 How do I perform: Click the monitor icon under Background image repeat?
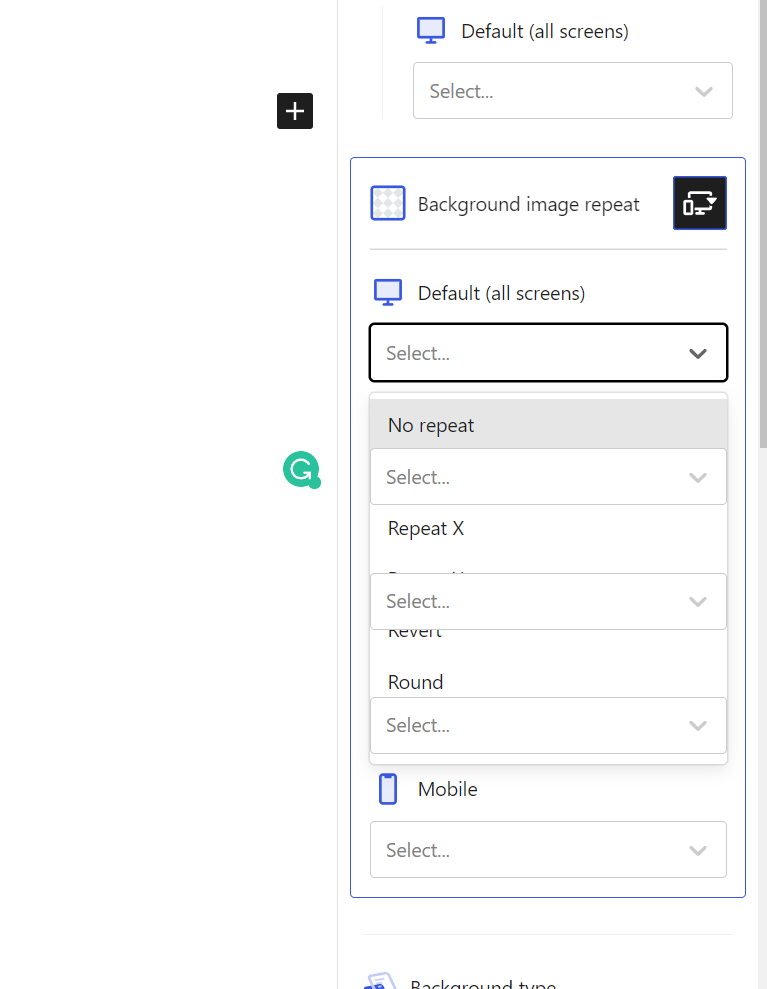coord(387,292)
